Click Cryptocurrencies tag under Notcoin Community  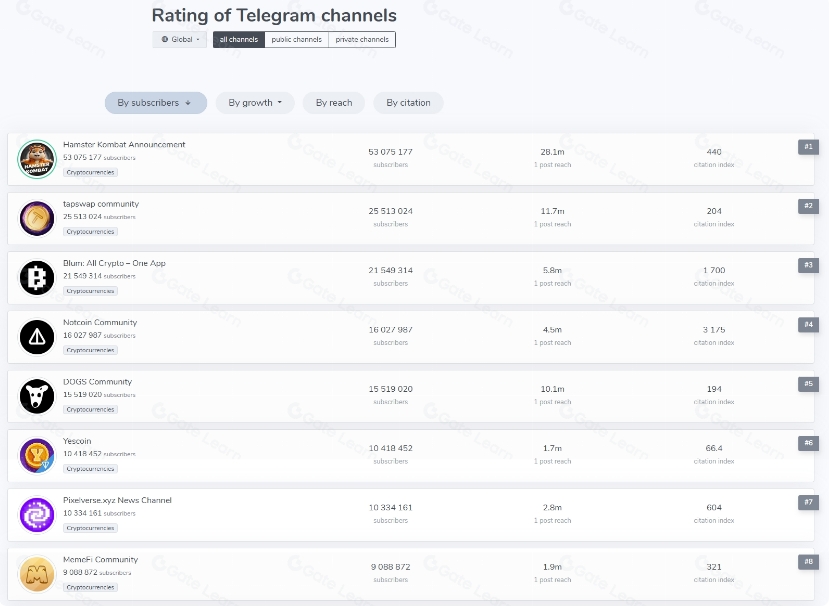pos(90,350)
